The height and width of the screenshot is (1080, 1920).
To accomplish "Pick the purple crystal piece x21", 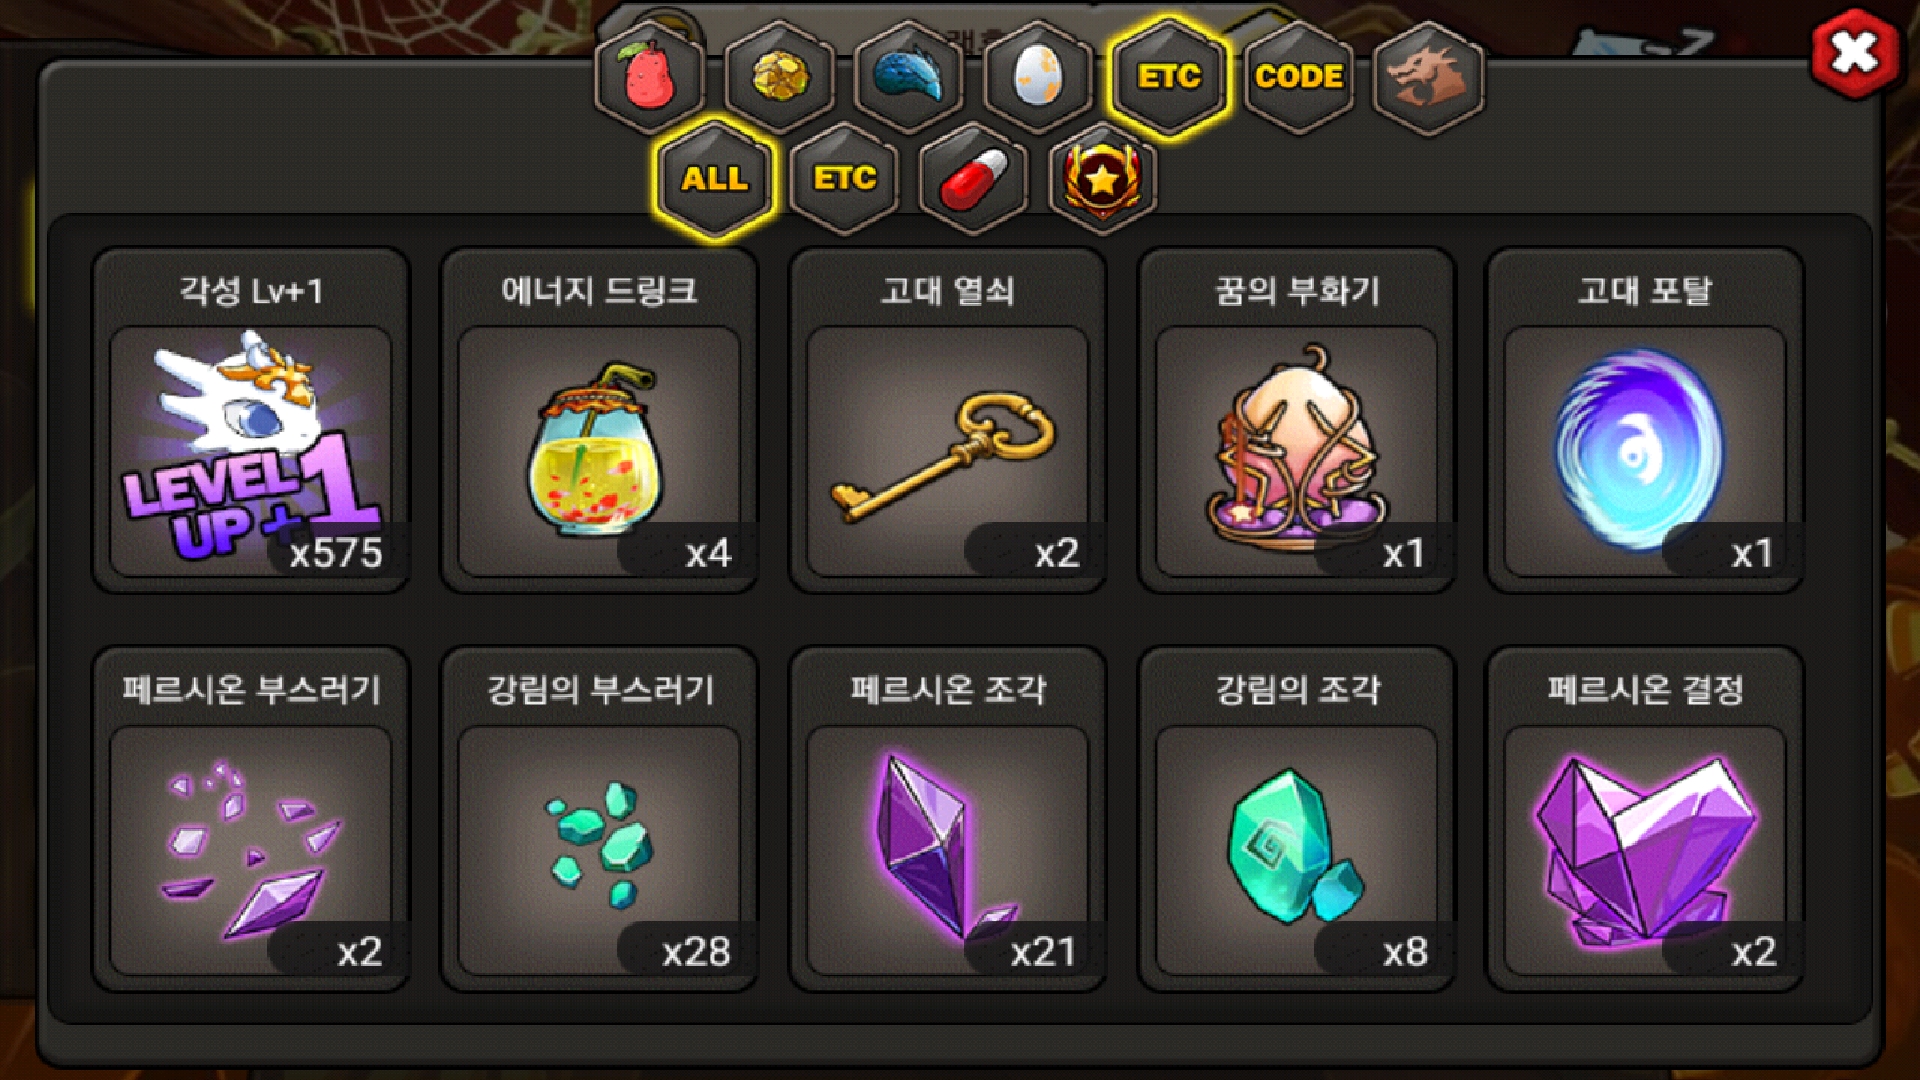I will point(948,819).
